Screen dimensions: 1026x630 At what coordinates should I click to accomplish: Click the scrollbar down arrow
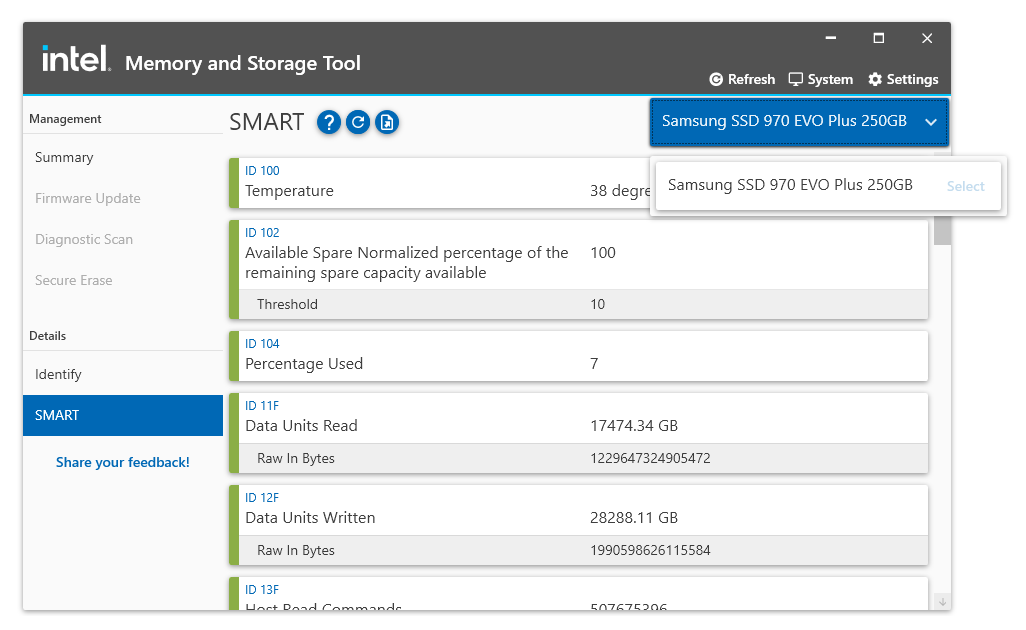[x=942, y=602]
